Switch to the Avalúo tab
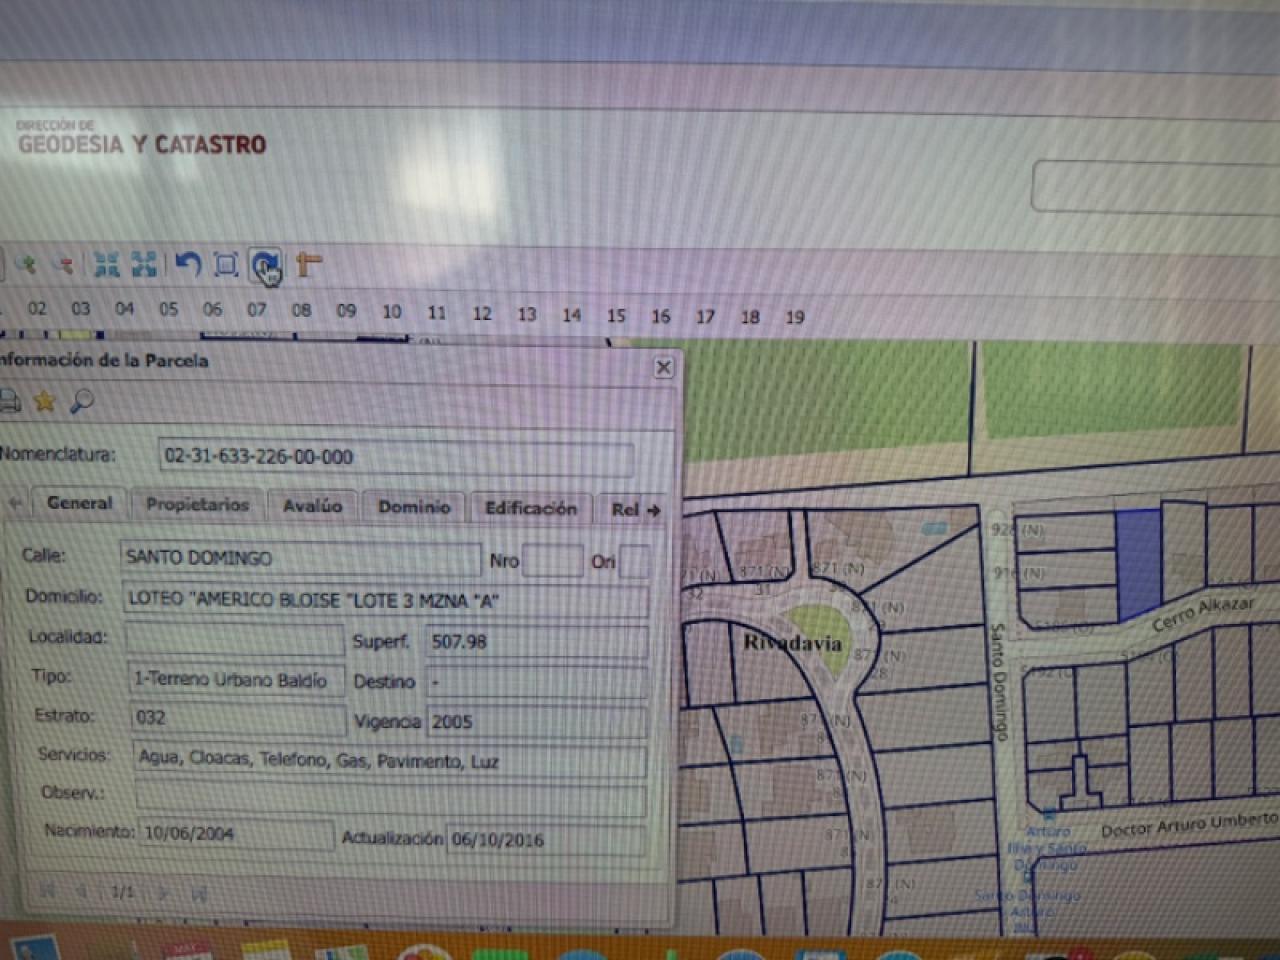The height and width of the screenshot is (960, 1280). [312, 506]
